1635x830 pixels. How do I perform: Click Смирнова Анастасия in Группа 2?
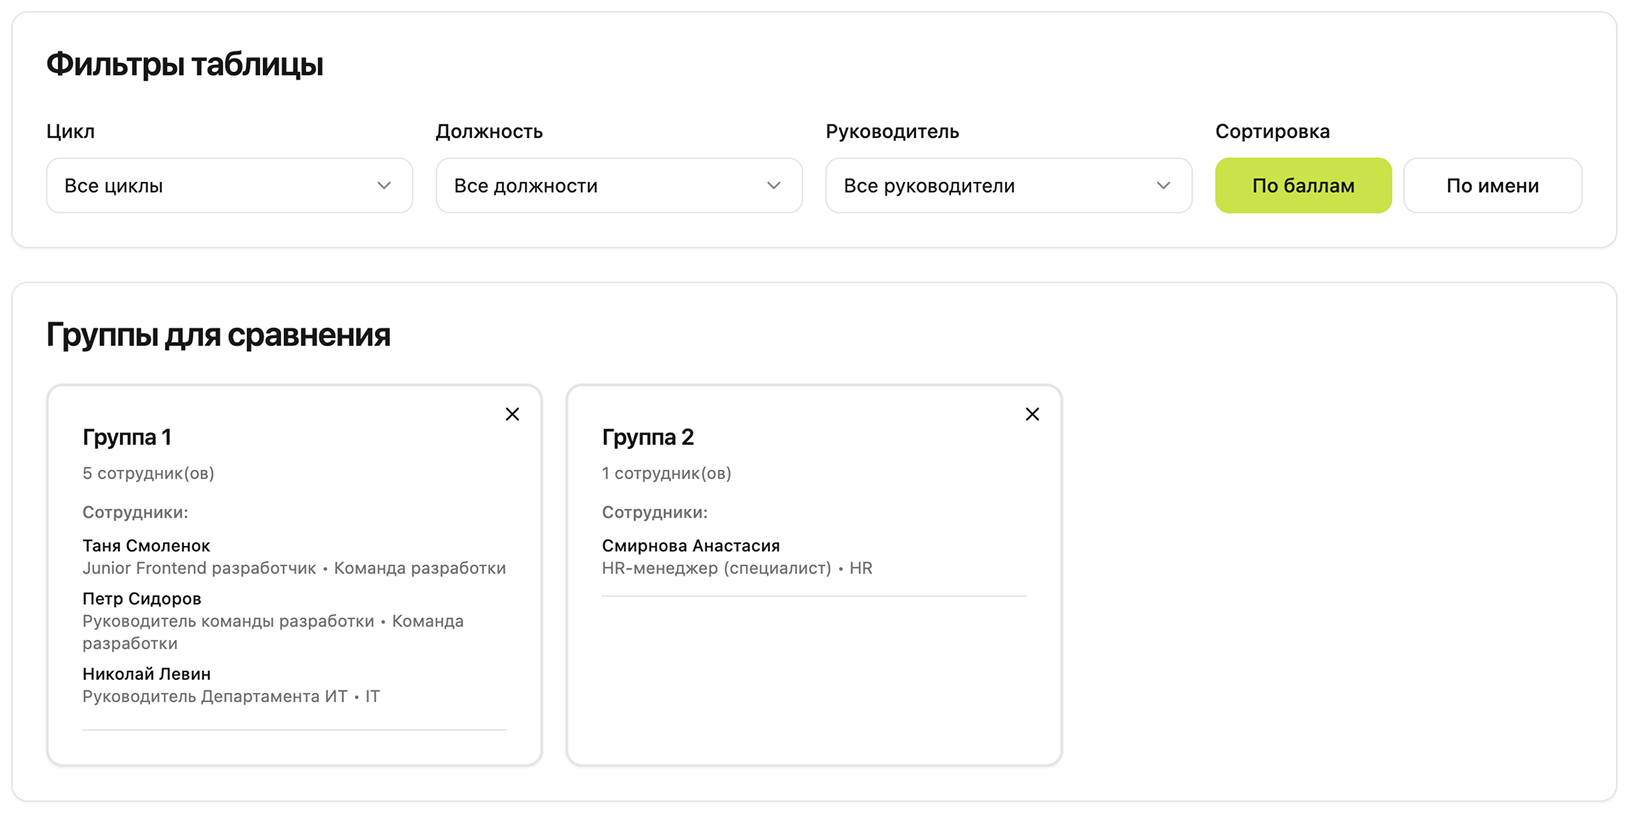pyautogui.click(x=690, y=546)
